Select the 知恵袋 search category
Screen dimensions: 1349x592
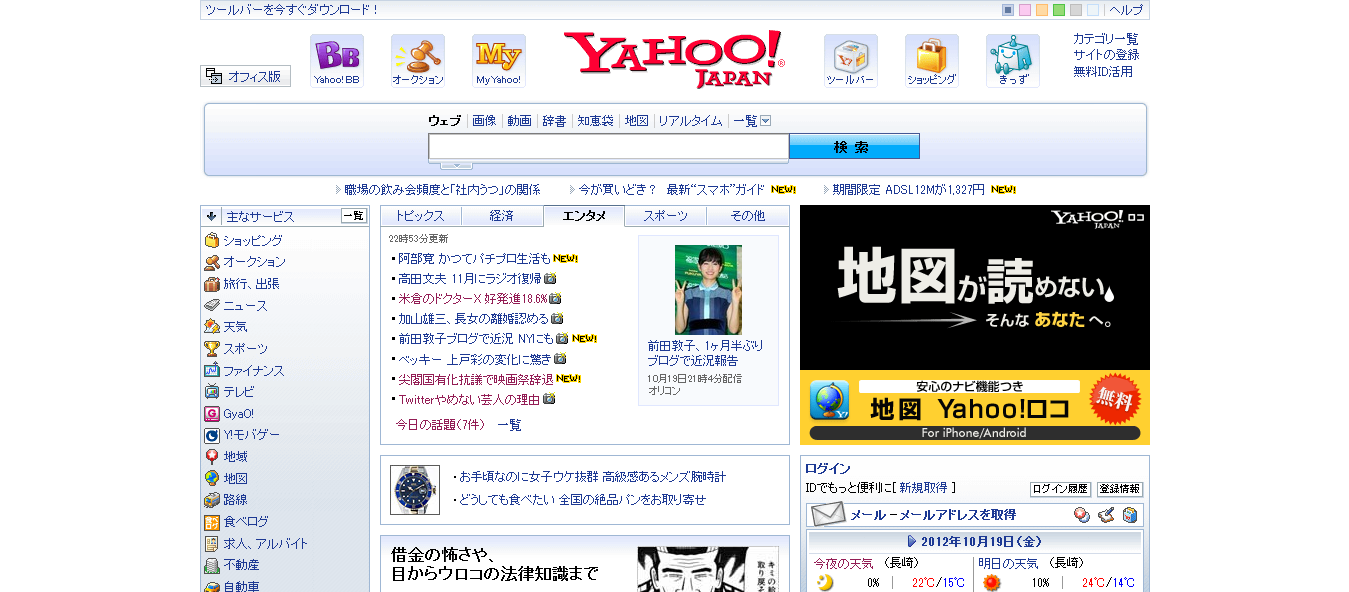pyautogui.click(x=595, y=121)
